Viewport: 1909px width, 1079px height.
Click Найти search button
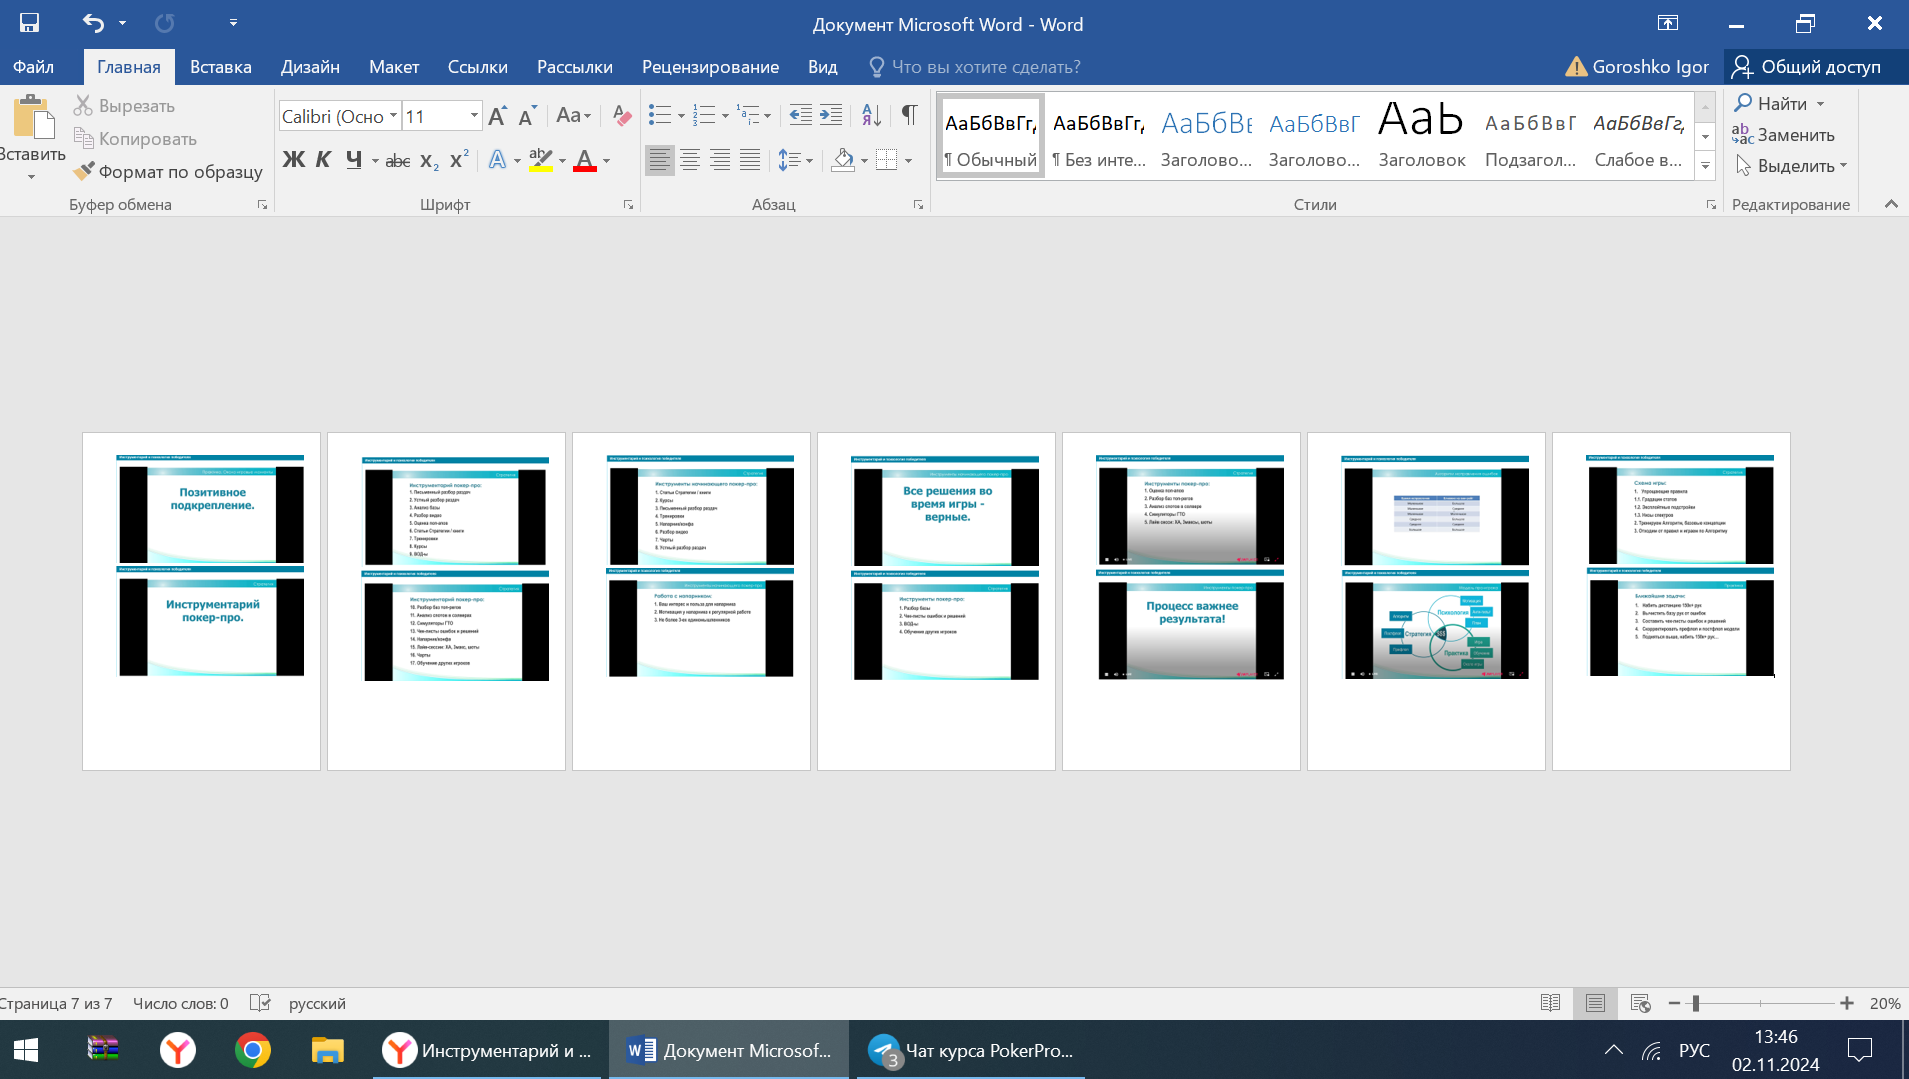tap(1771, 103)
